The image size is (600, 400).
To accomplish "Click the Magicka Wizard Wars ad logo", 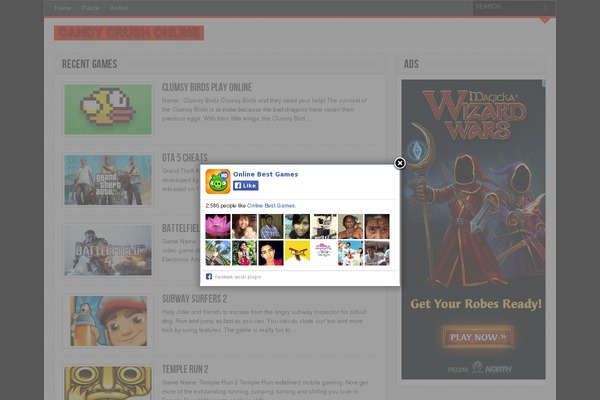I will (474, 115).
